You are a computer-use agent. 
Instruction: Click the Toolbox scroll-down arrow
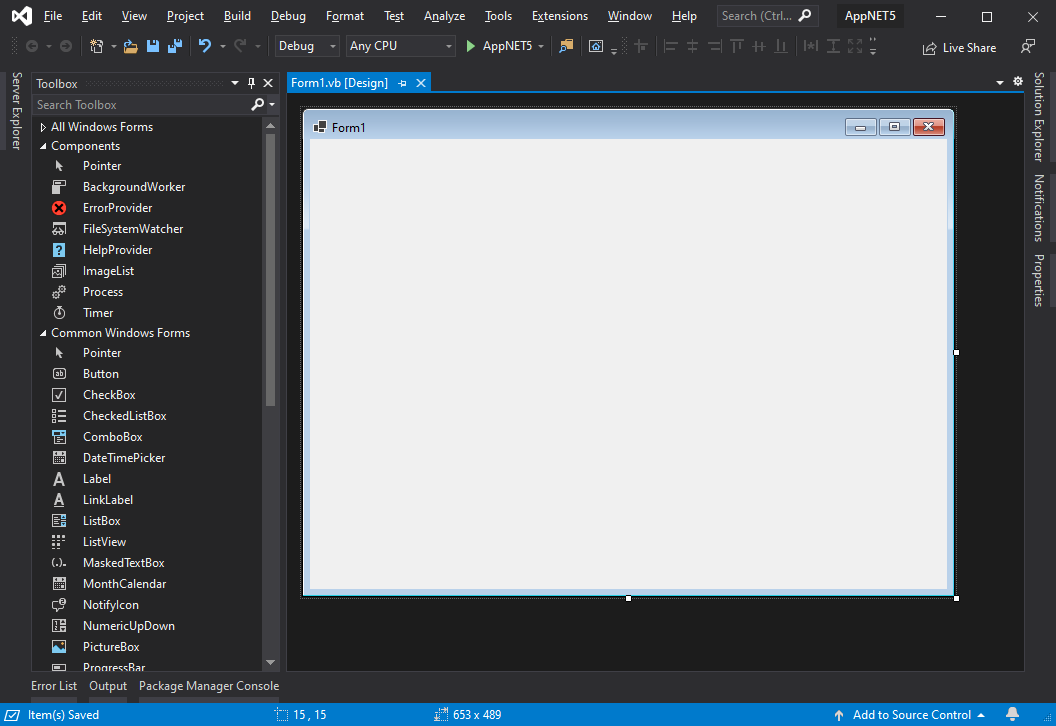point(270,662)
